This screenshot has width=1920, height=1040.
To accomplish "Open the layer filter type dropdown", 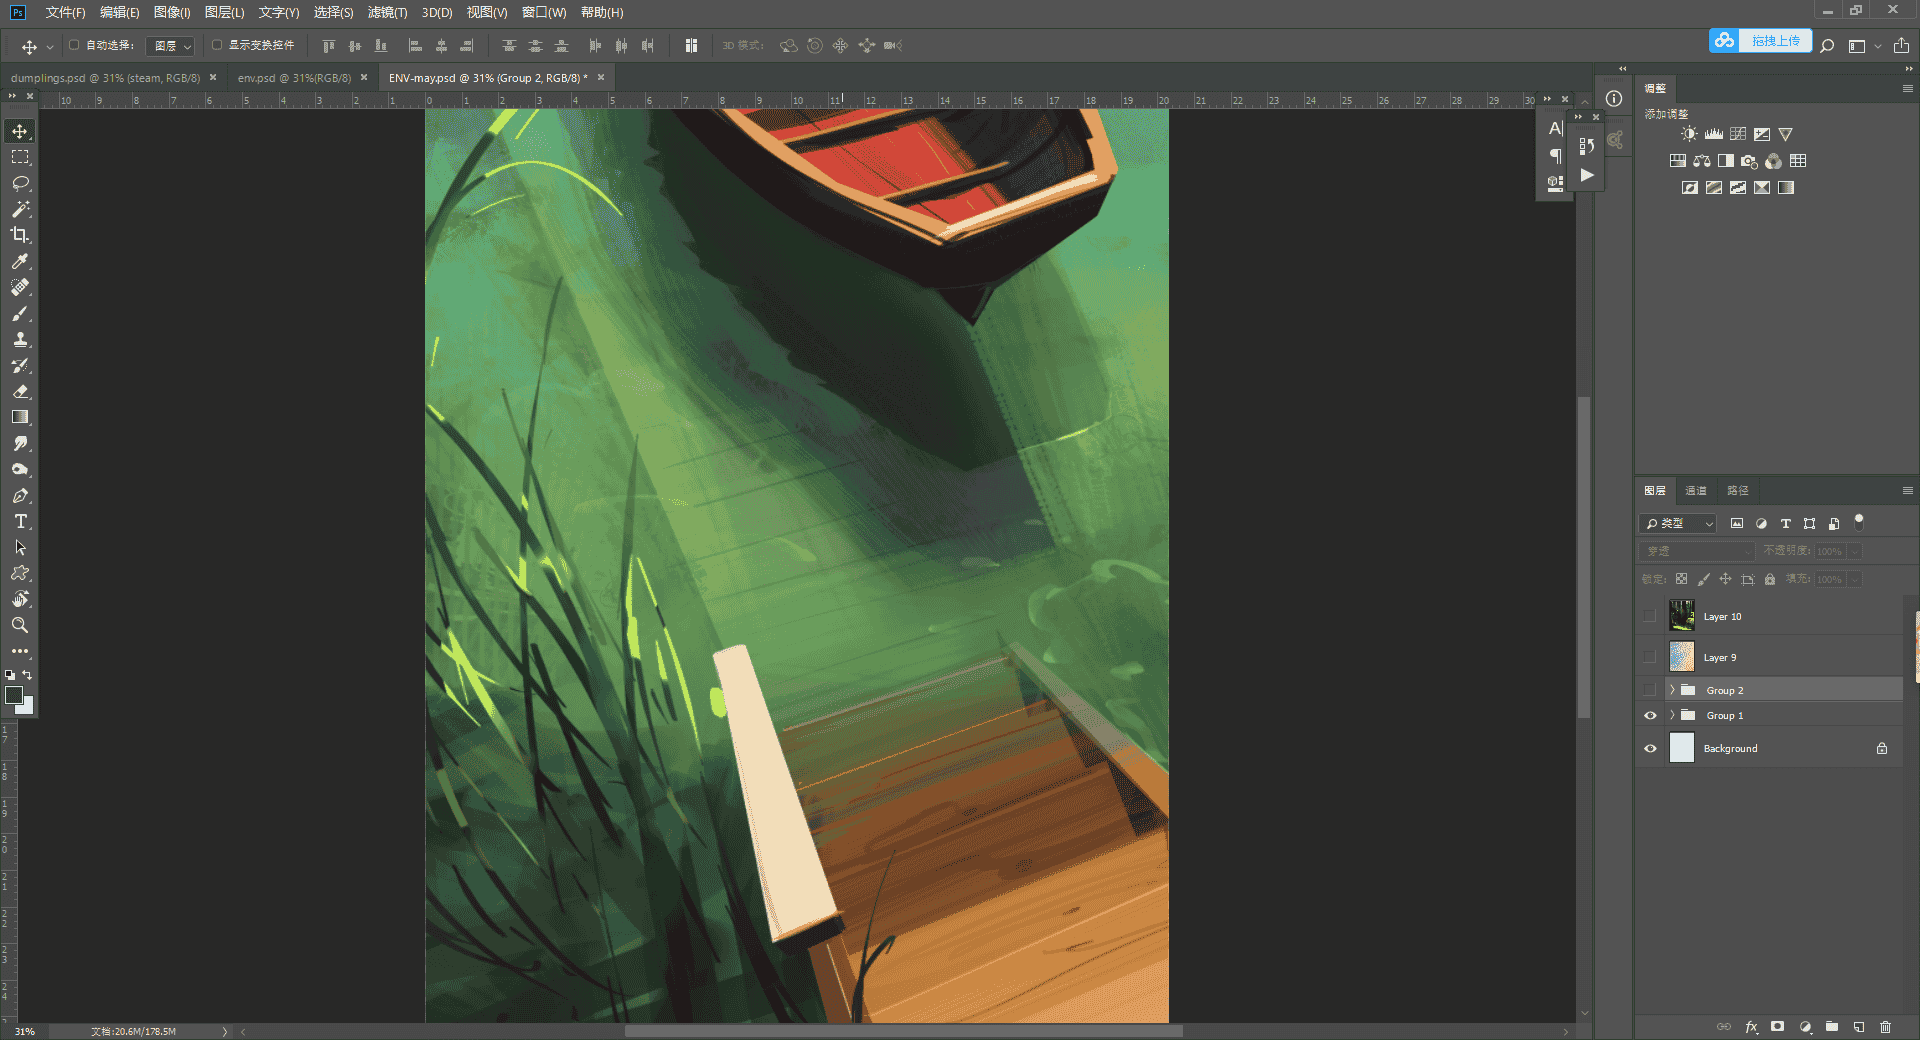I will click(1679, 523).
